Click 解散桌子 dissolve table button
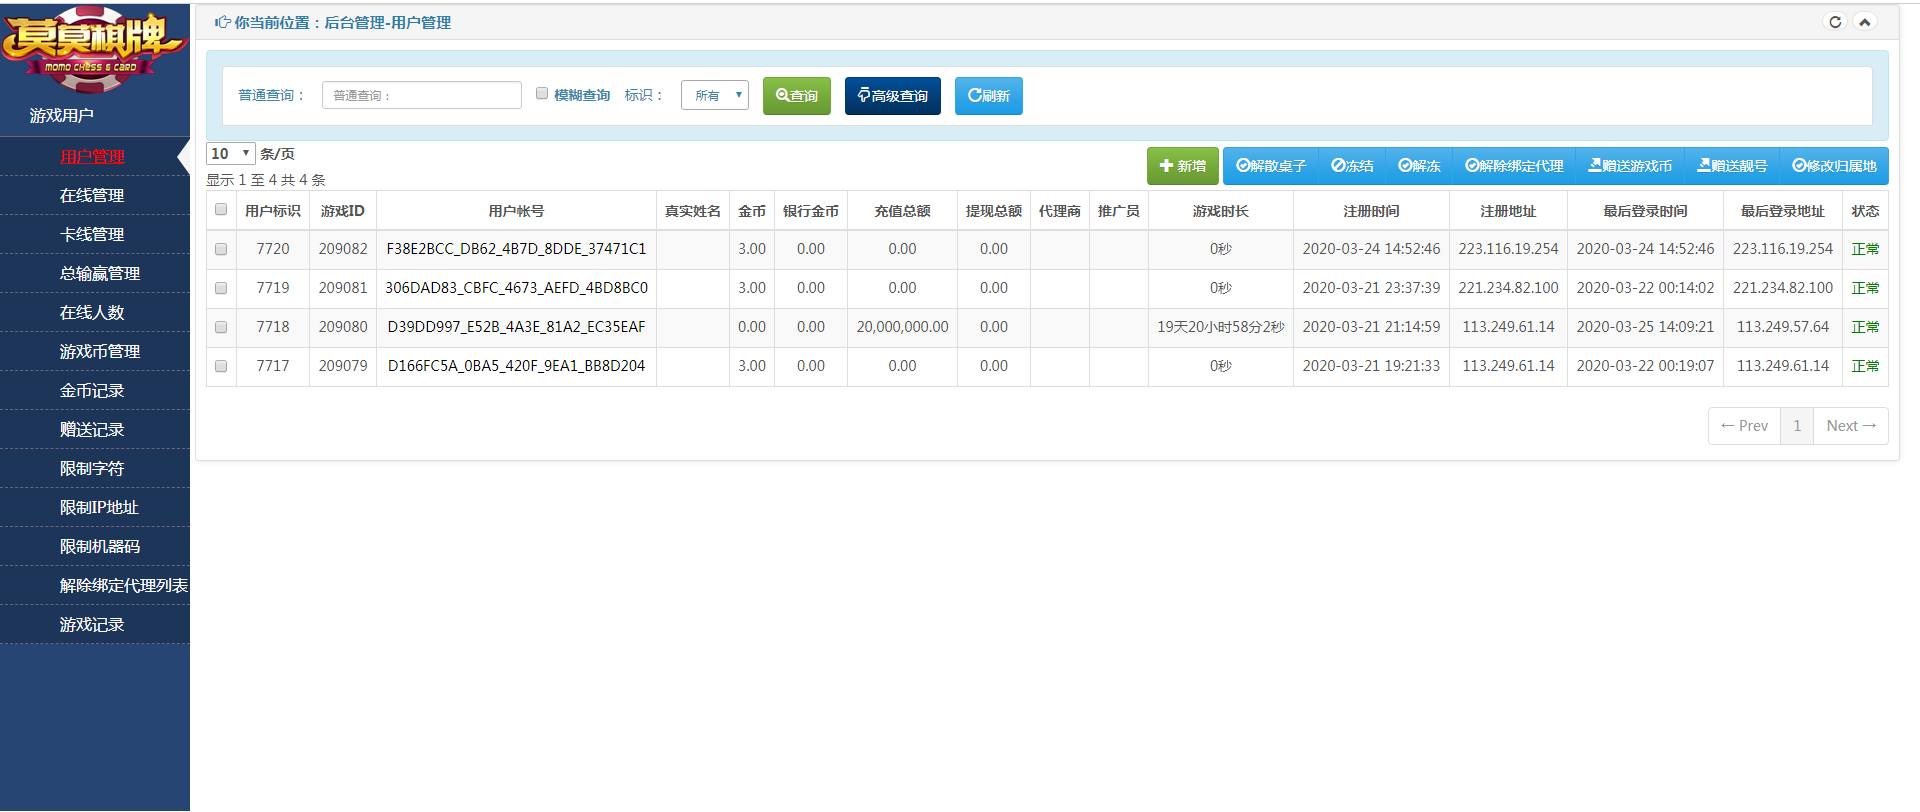 [x=1270, y=166]
